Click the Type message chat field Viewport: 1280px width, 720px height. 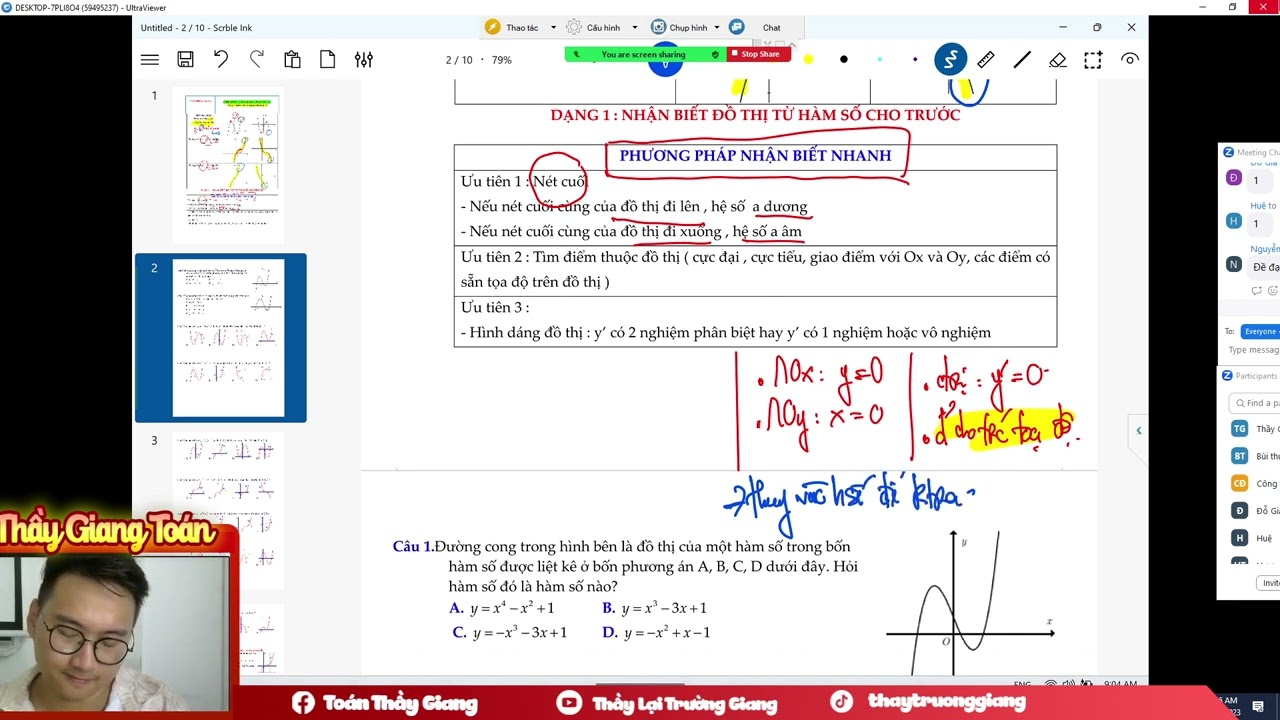(x=1254, y=350)
